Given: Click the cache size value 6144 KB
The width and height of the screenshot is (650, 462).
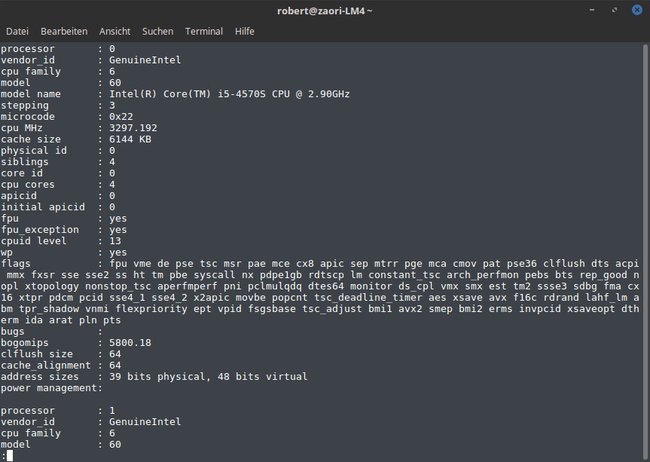Looking at the screenshot, I should point(130,139).
